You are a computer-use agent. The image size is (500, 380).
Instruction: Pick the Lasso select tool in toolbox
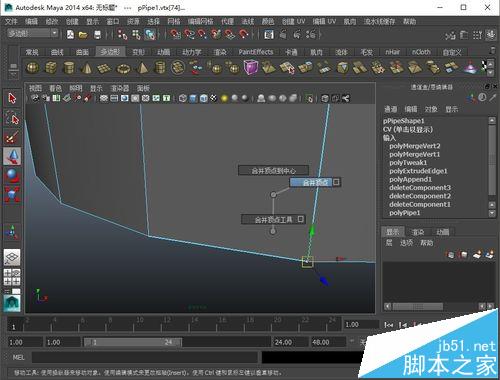[x=12, y=118]
